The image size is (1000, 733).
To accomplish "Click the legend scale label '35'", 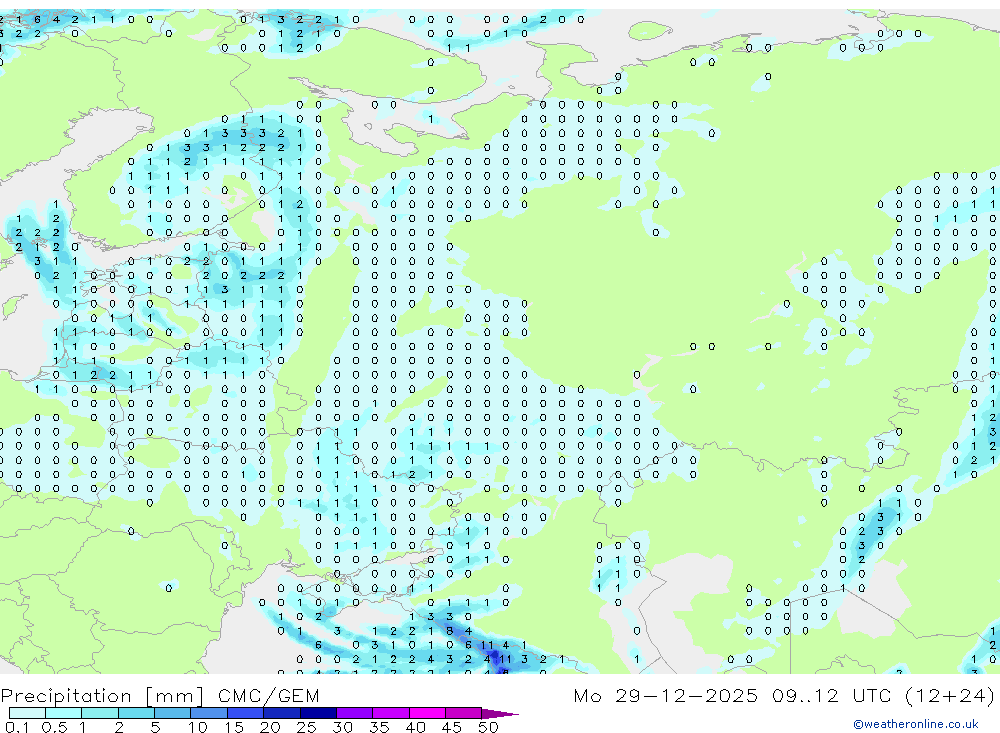I will point(379,727).
